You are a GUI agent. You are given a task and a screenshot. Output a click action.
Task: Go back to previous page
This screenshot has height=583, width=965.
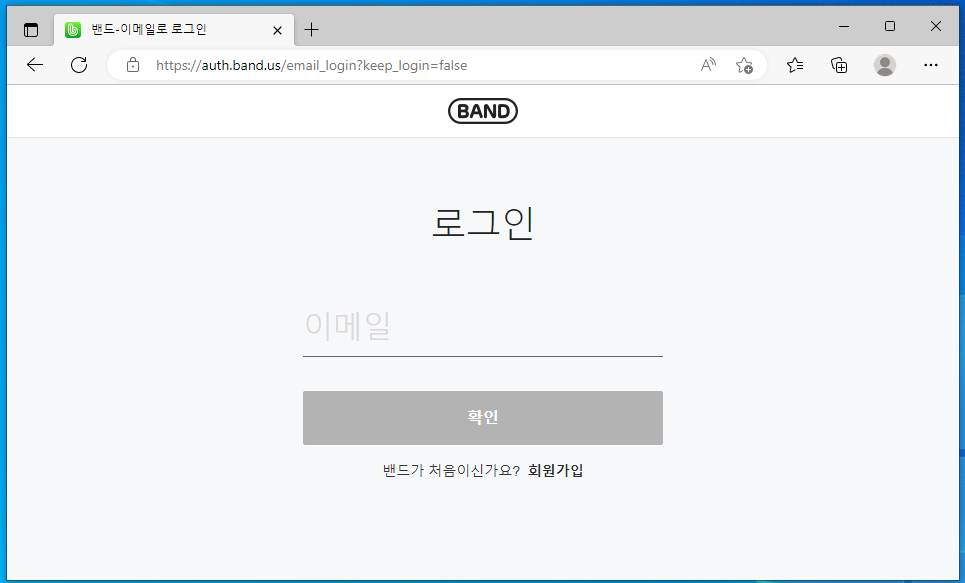click(35, 65)
